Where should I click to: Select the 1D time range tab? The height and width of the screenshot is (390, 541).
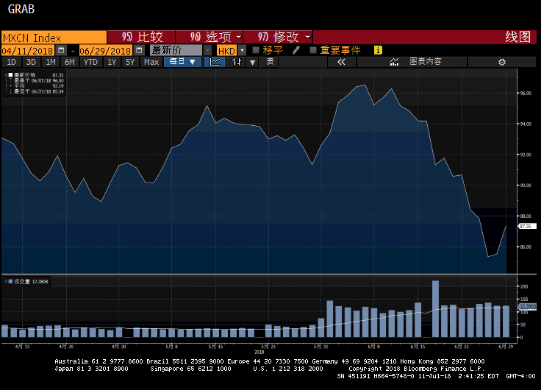click(12, 62)
